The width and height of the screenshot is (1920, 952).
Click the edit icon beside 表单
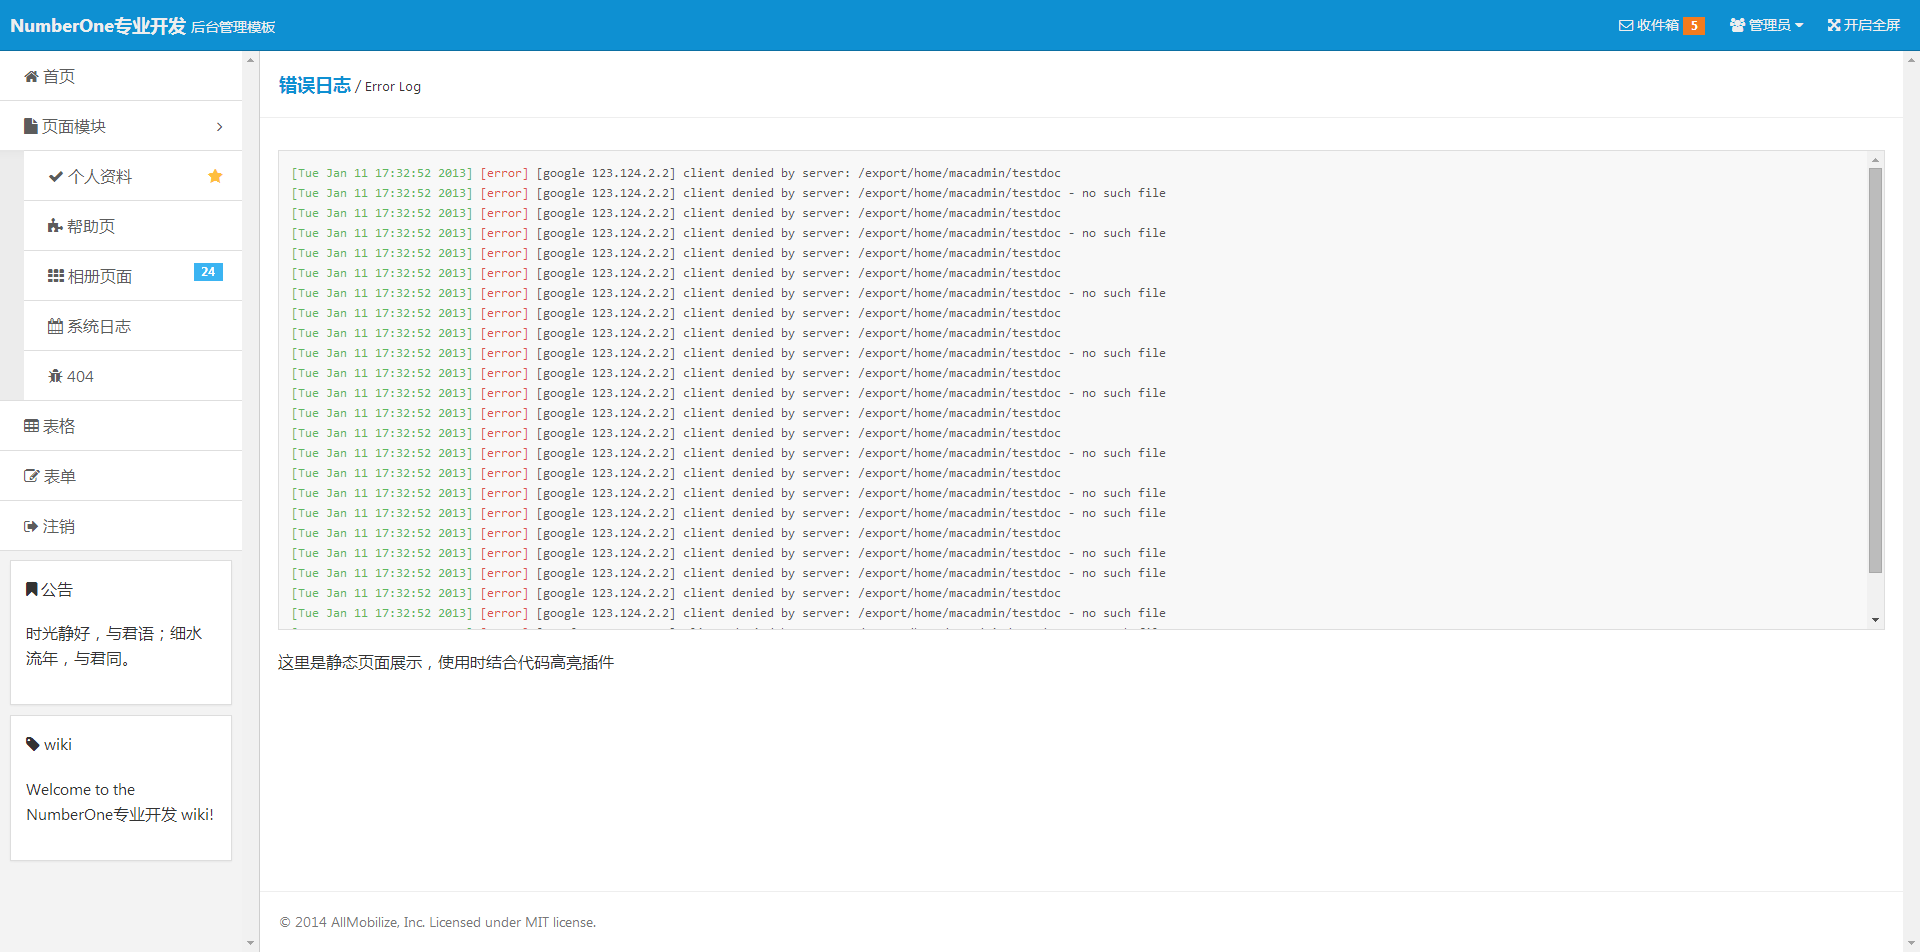[x=31, y=477]
